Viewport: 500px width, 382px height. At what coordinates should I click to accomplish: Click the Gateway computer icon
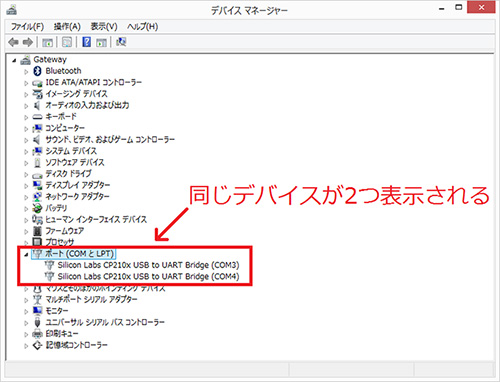pyautogui.click(x=25, y=60)
